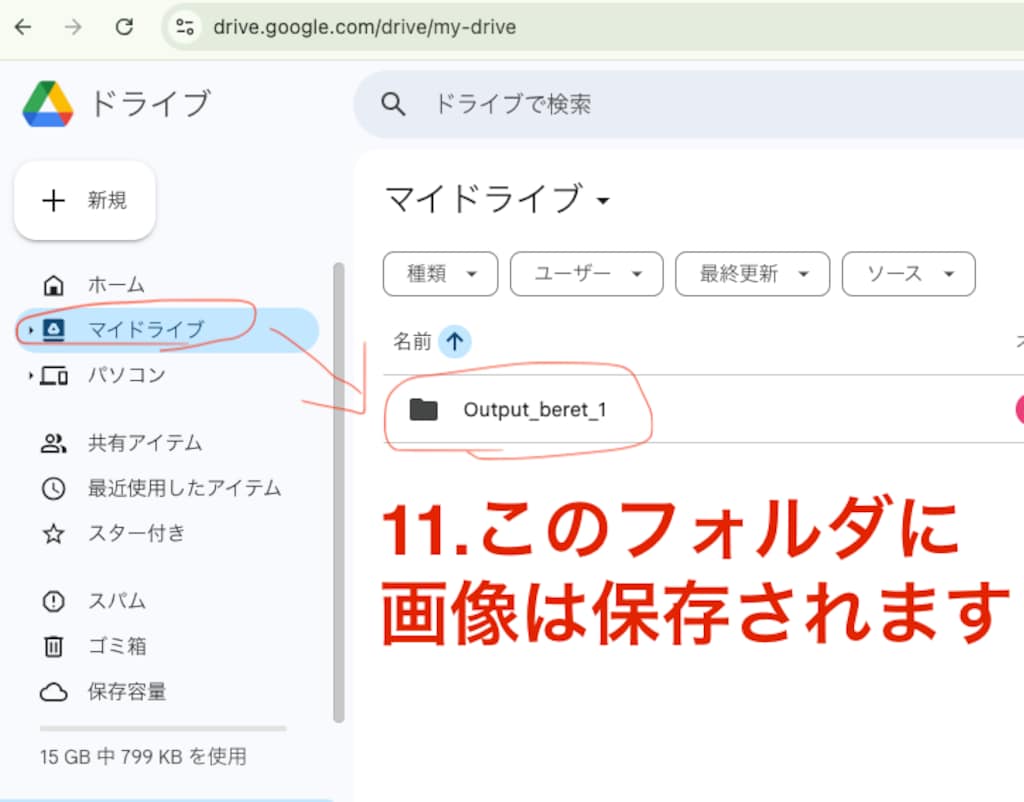
Task: Open the 種類 filter dropdown
Action: click(x=440, y=274)
